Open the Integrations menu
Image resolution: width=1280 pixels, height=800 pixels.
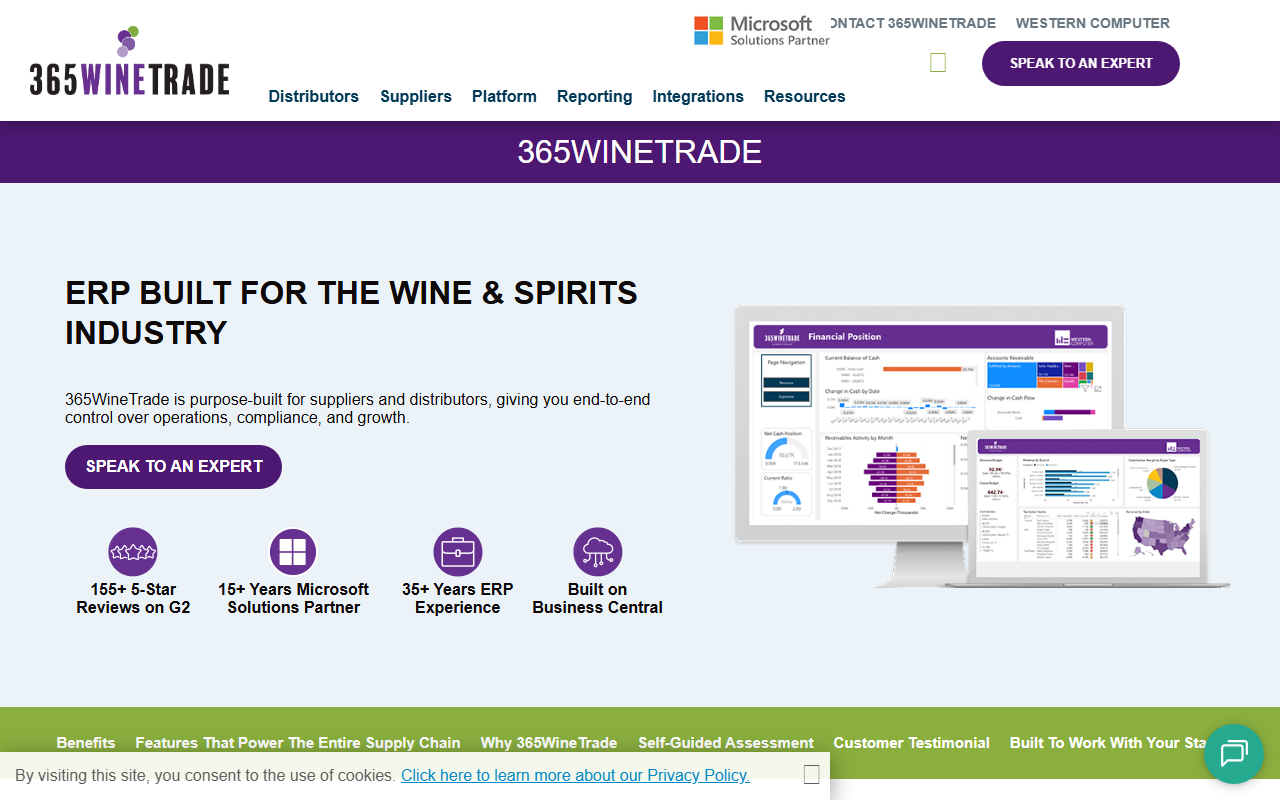pyautogui.click(x=698, y=96)
